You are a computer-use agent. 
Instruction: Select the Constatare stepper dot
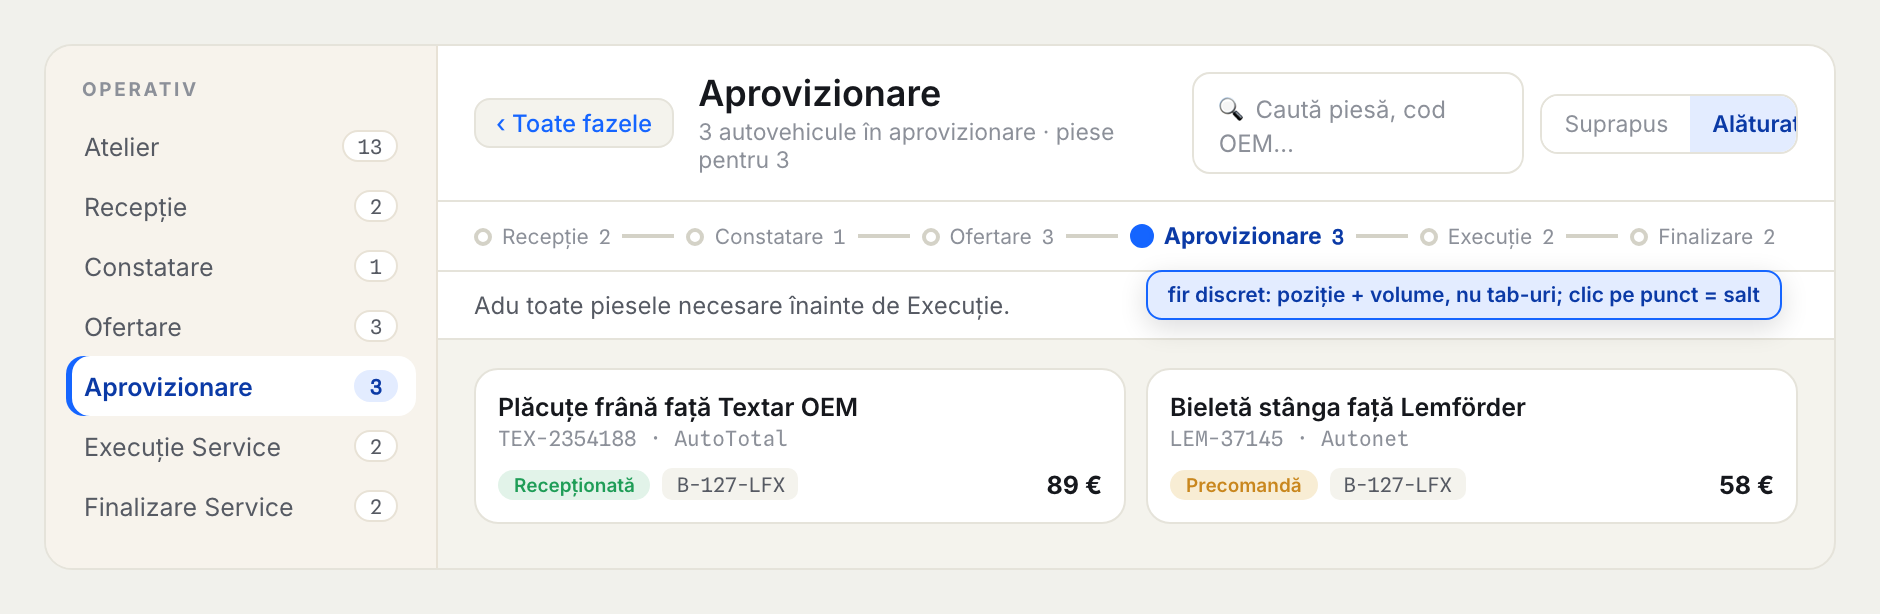click(695, 237)
